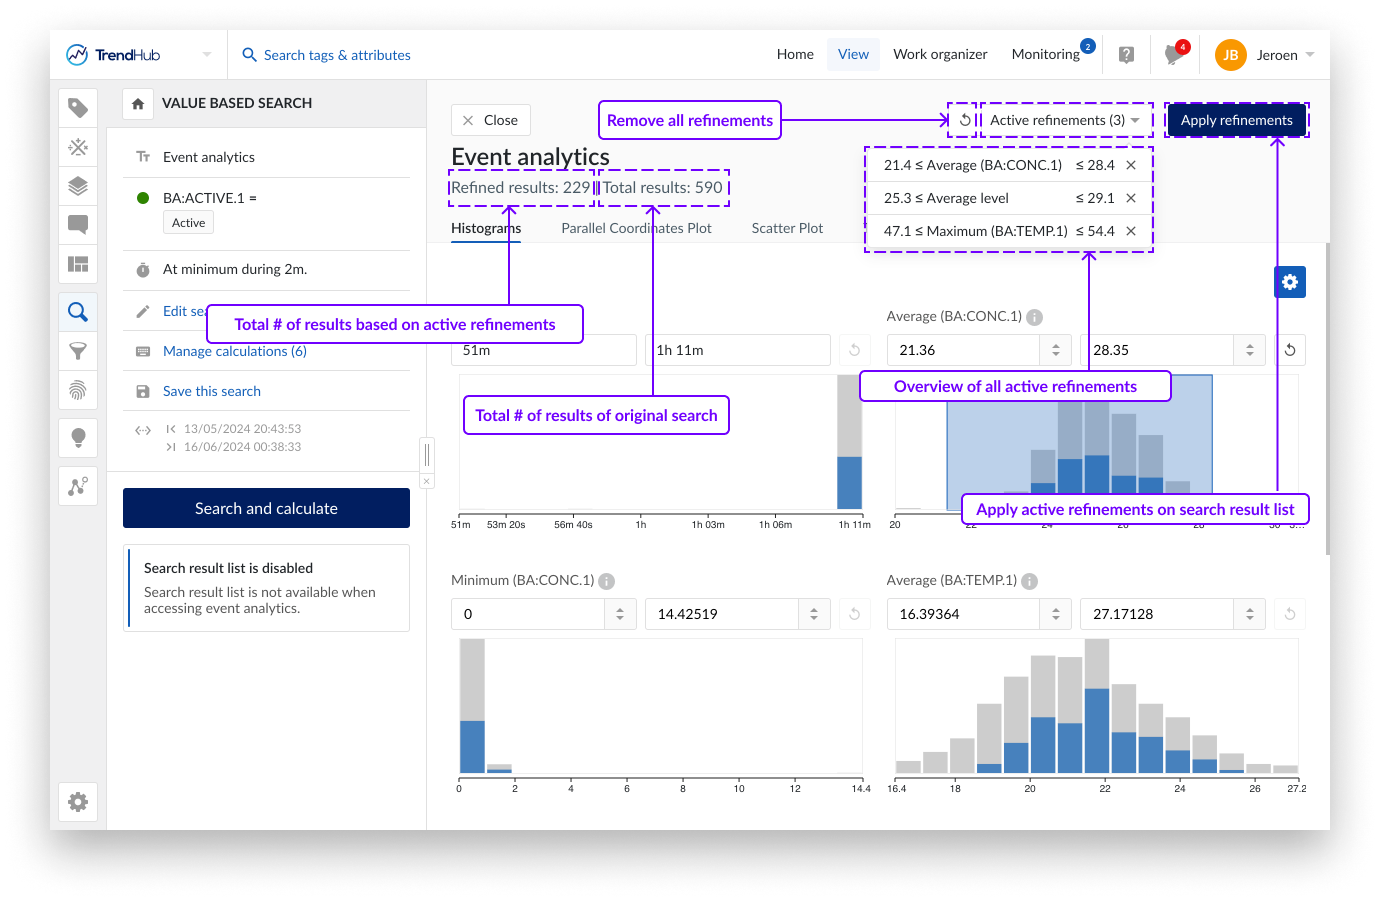This screenshot has width=1380, height=900.
Task: Click the blue histogram settings gear
Action: (x=1290, y=282)
